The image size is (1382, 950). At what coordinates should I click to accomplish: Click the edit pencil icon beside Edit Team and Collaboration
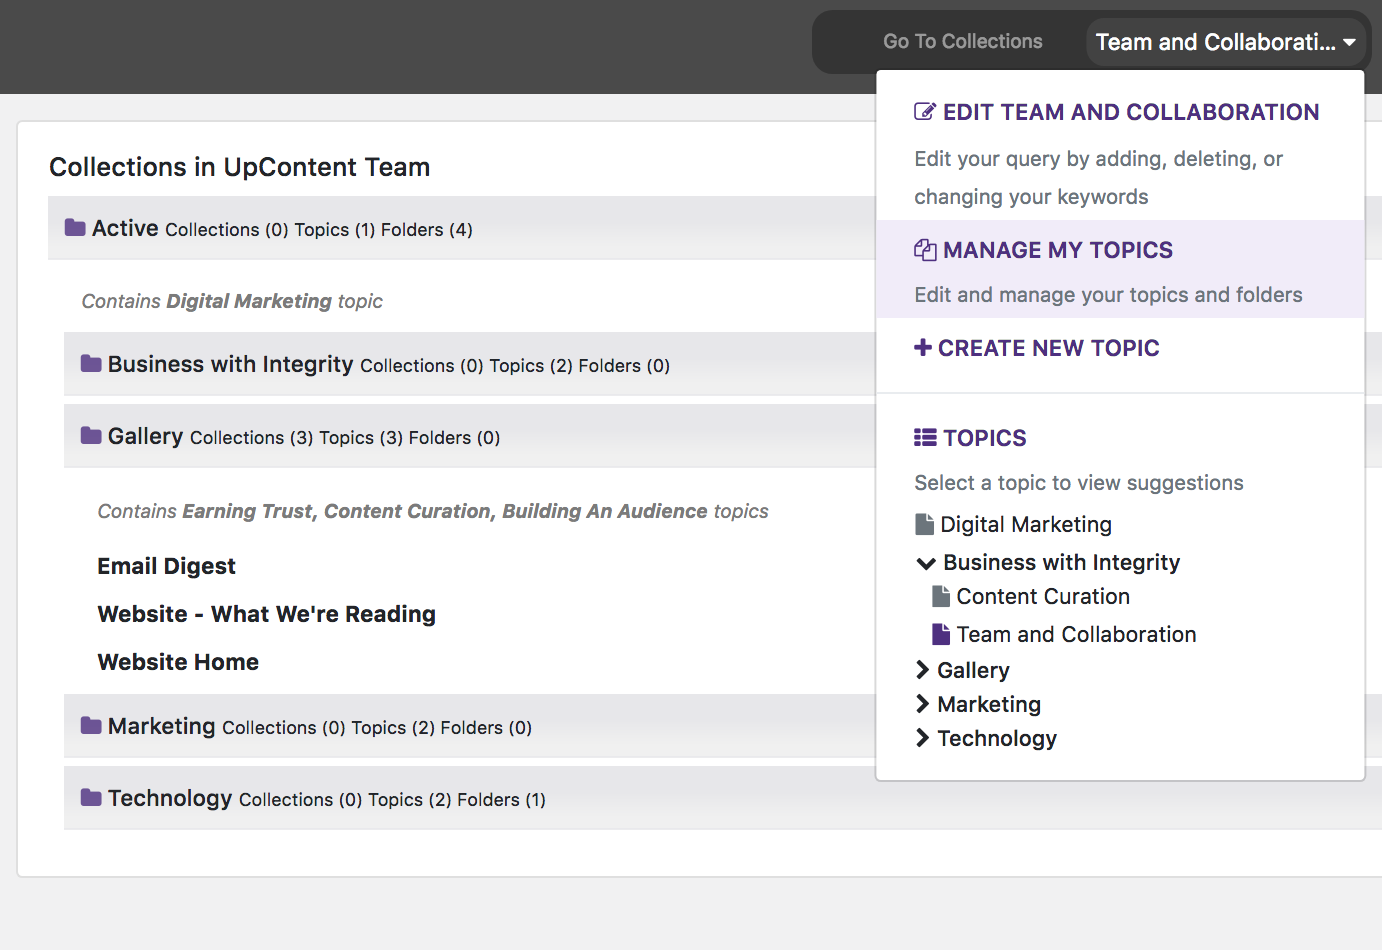click(925, 112)
